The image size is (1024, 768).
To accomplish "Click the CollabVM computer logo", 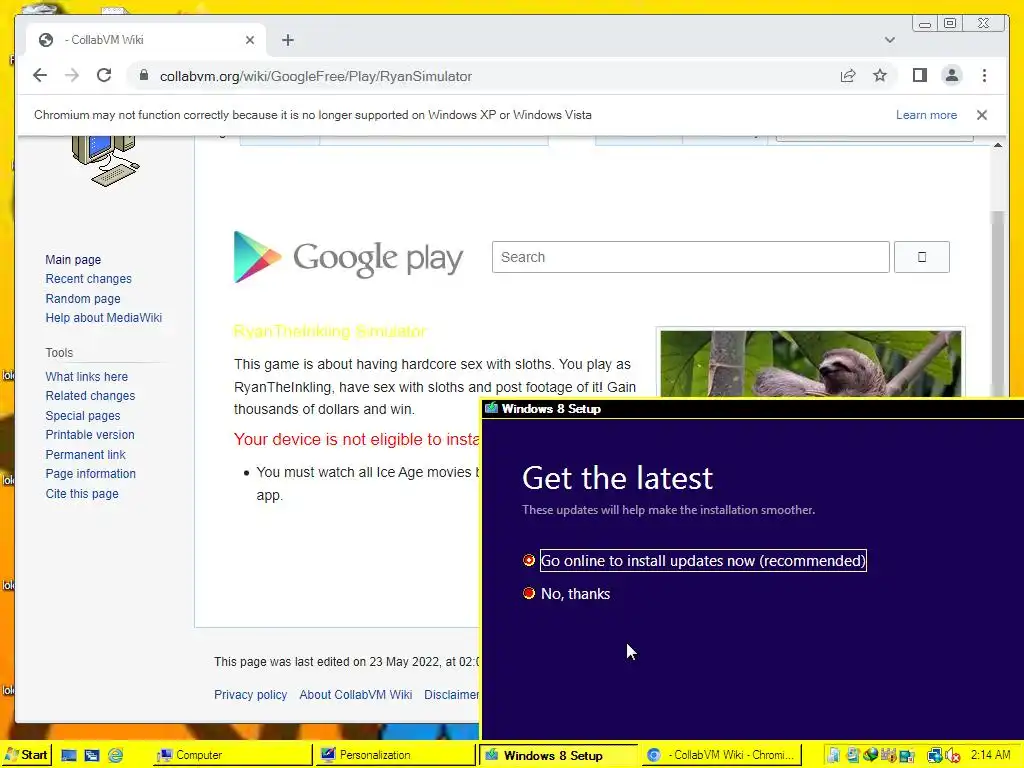I will 104,160.
